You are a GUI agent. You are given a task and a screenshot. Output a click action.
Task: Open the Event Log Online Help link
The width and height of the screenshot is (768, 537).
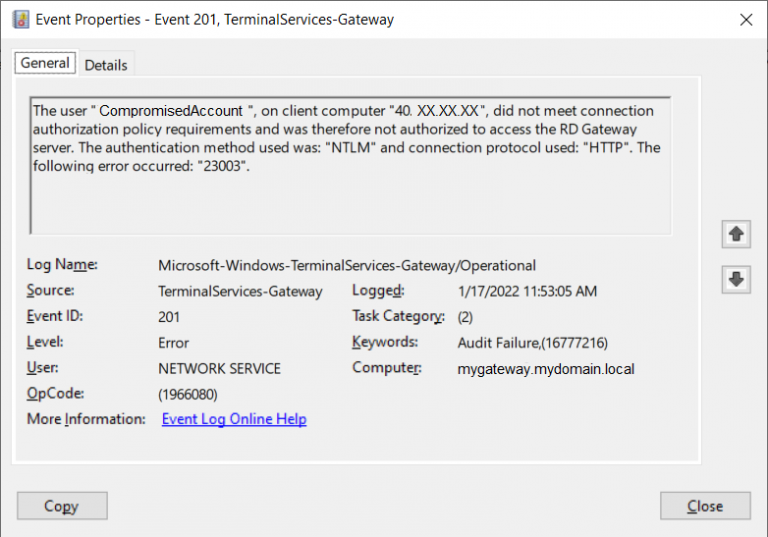pos(234,419)
